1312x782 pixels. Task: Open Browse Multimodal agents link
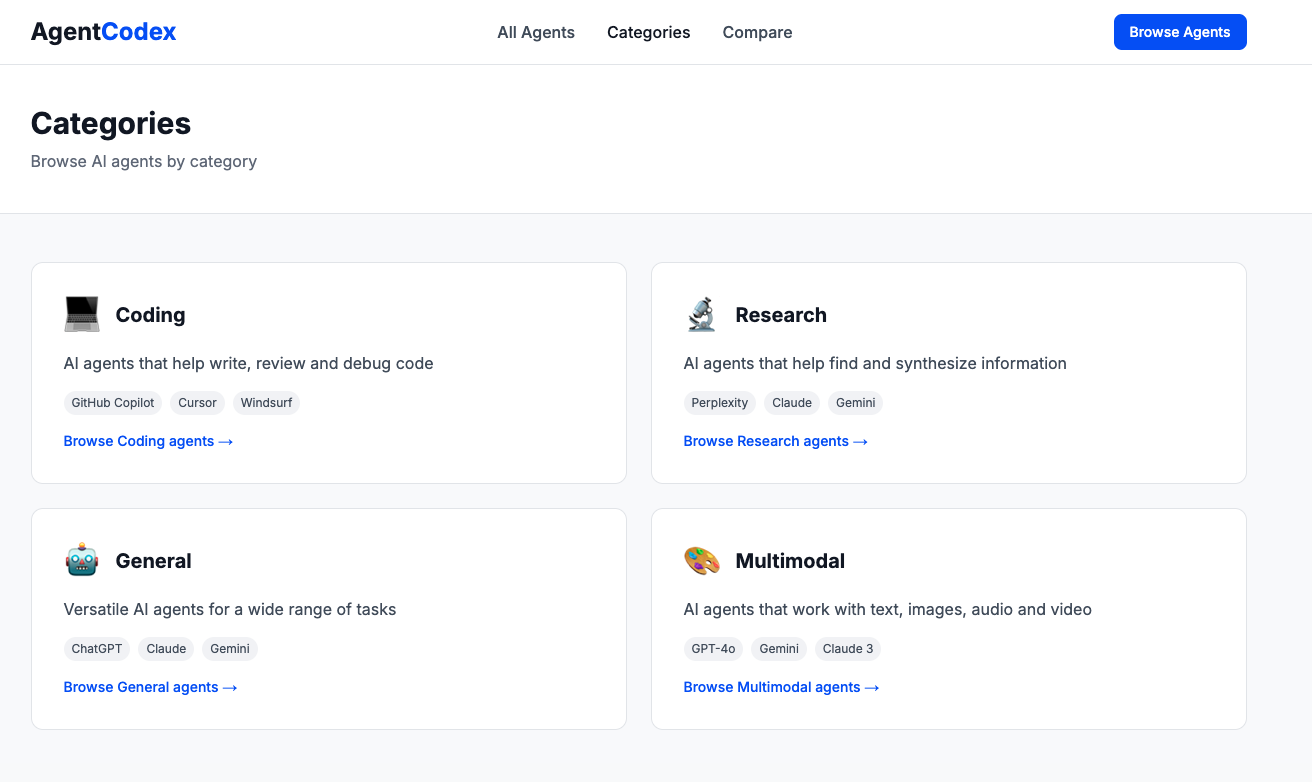pyautogui.click(x=781, y=687)
